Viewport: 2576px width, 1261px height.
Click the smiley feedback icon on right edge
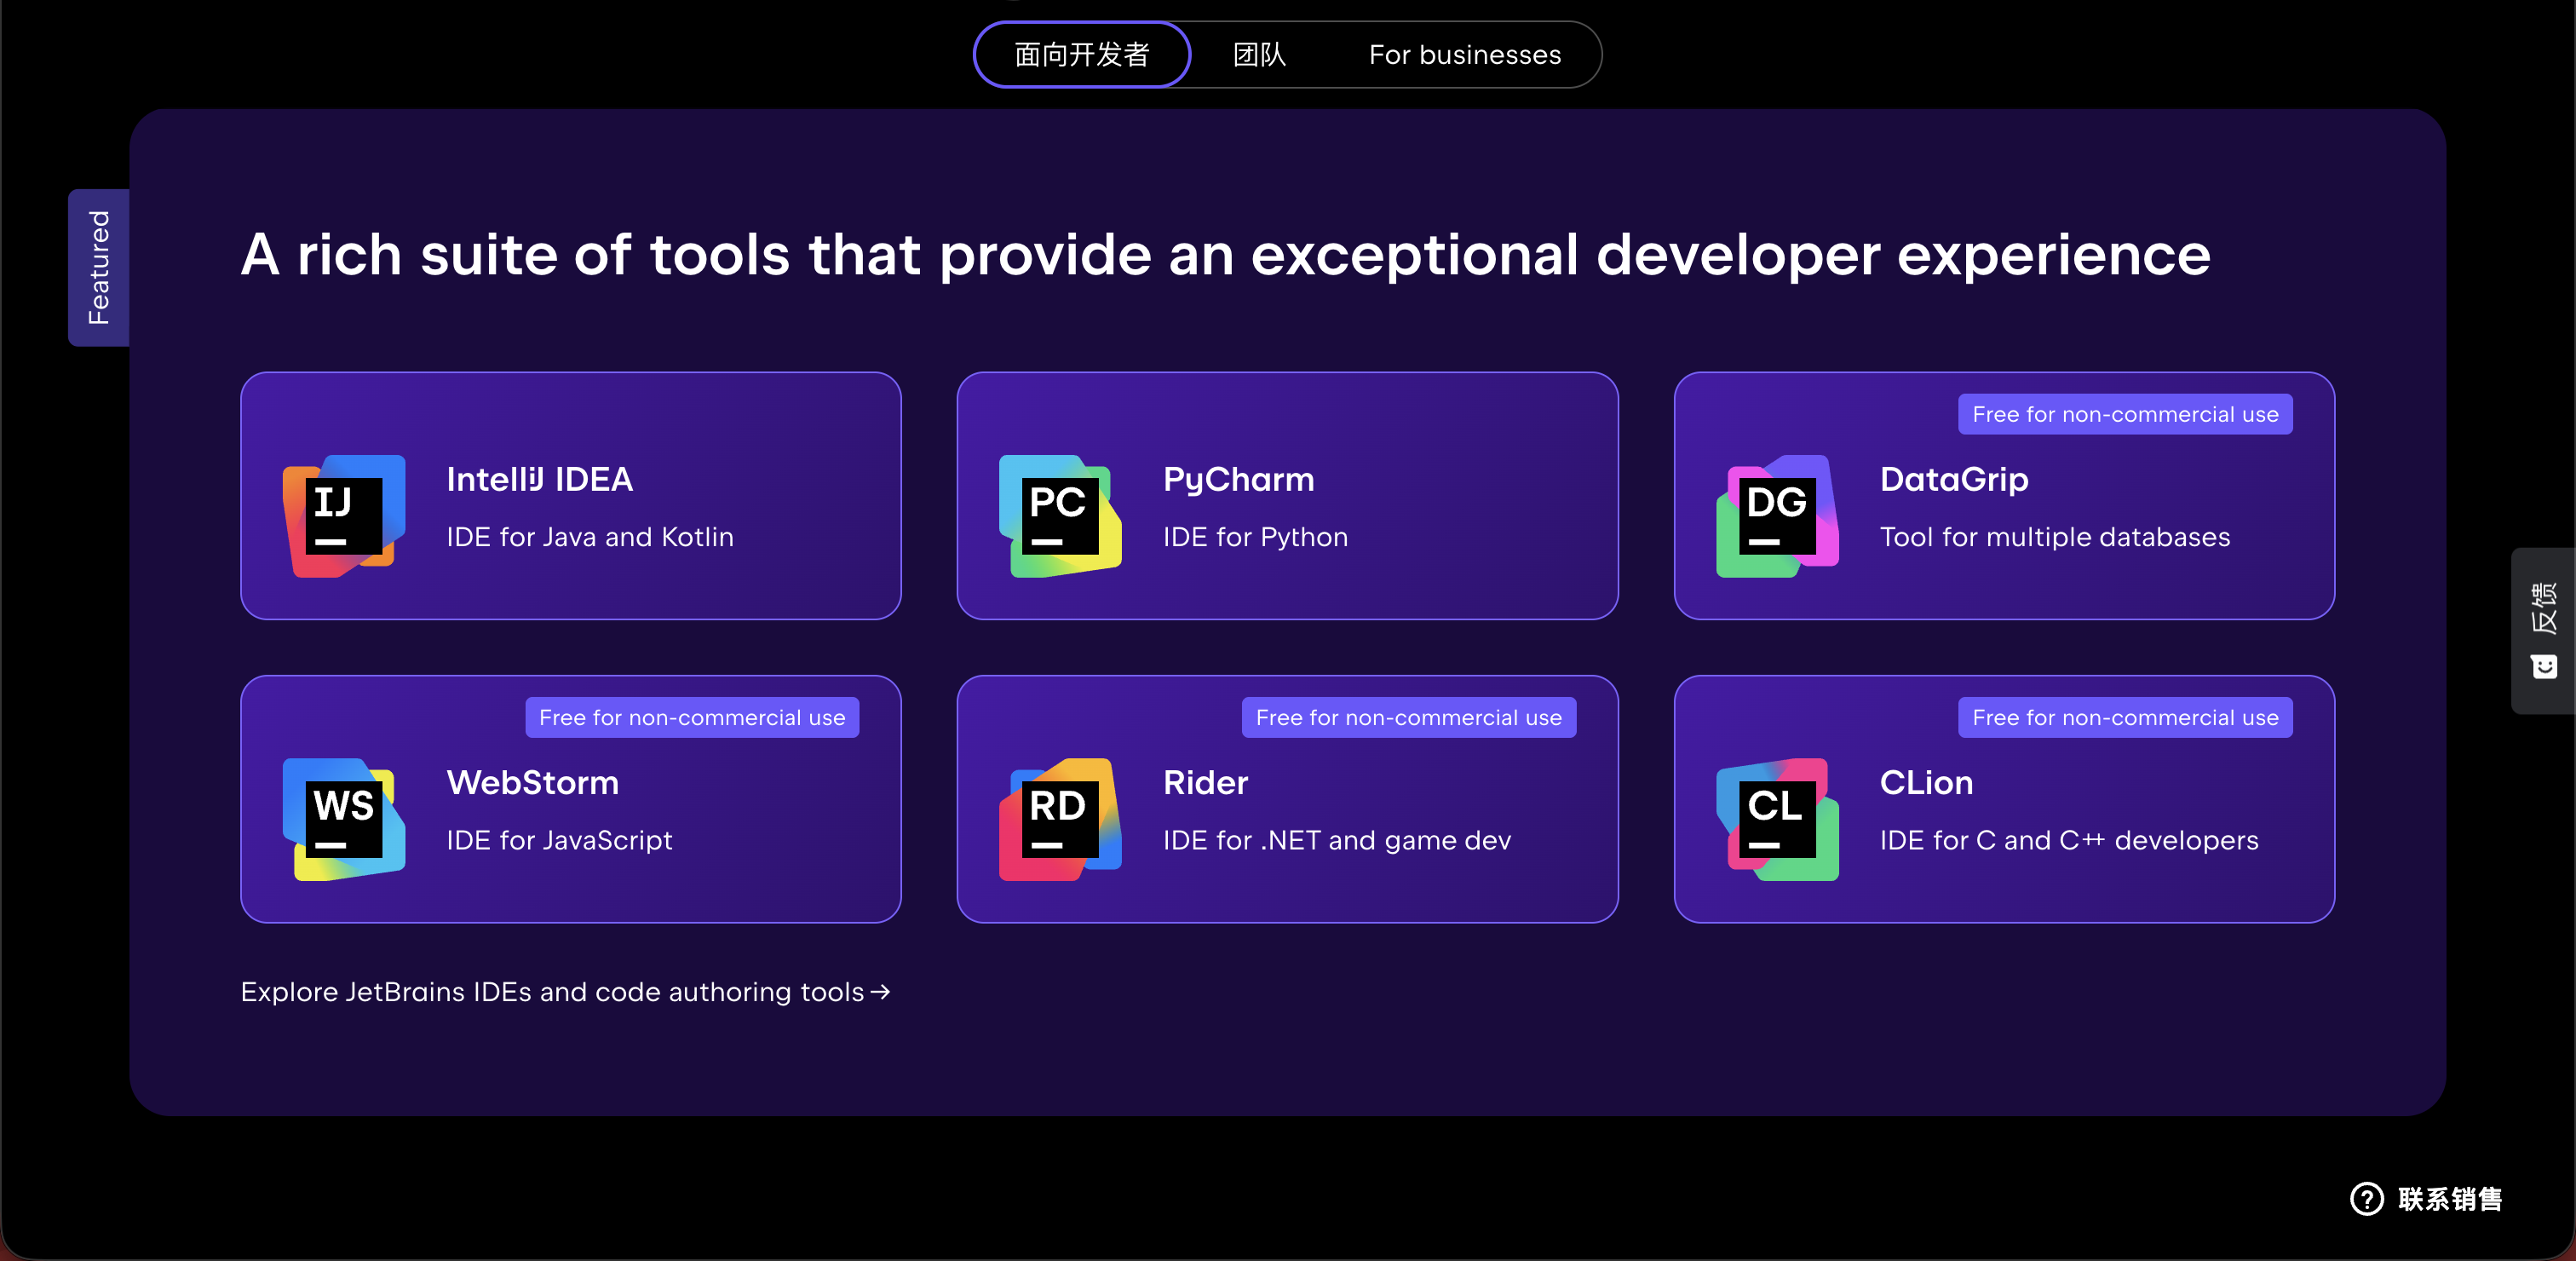[2544, 666]
